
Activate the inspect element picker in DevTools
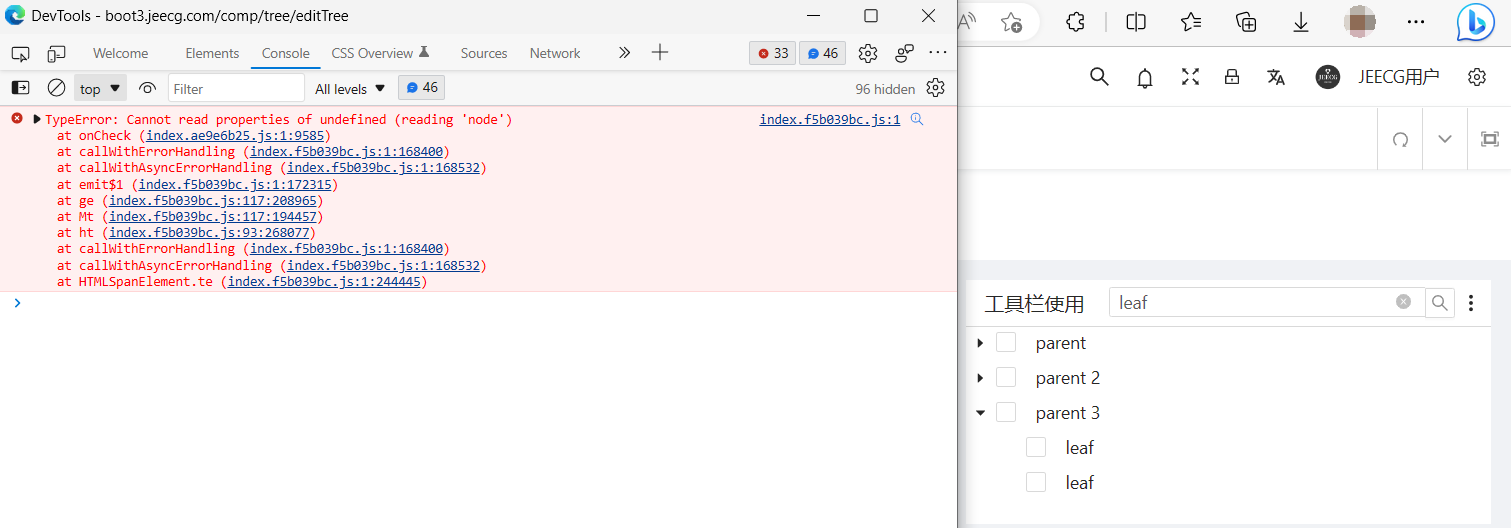(20, 53)
